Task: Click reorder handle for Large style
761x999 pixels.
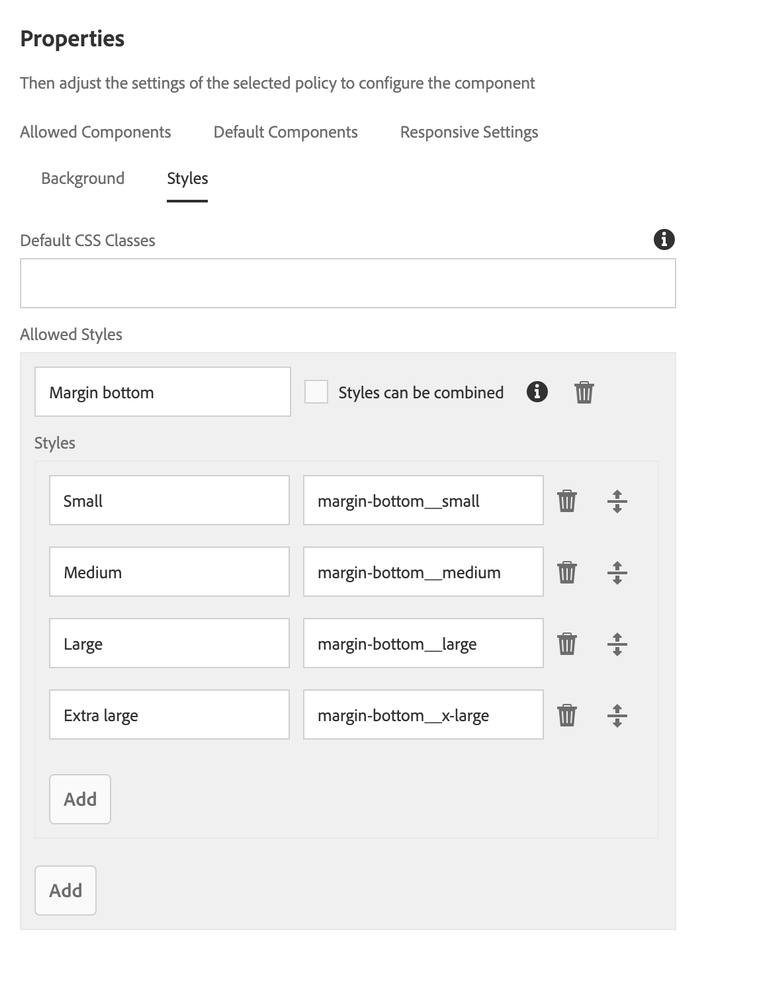Action: coord(617,644)
